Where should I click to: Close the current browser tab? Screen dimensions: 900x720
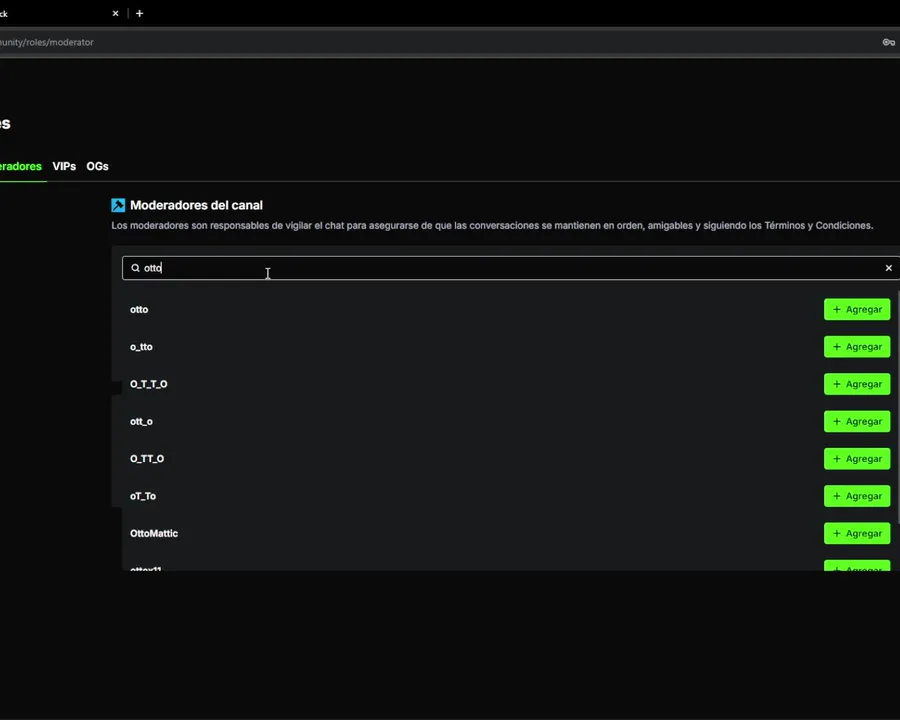click(x=115, y=13)
